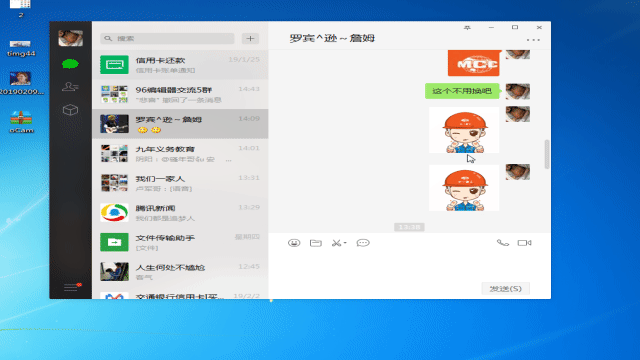Click the plus button to start chat
The width and height of the screenshot is (640, 360).
point(250,38)
